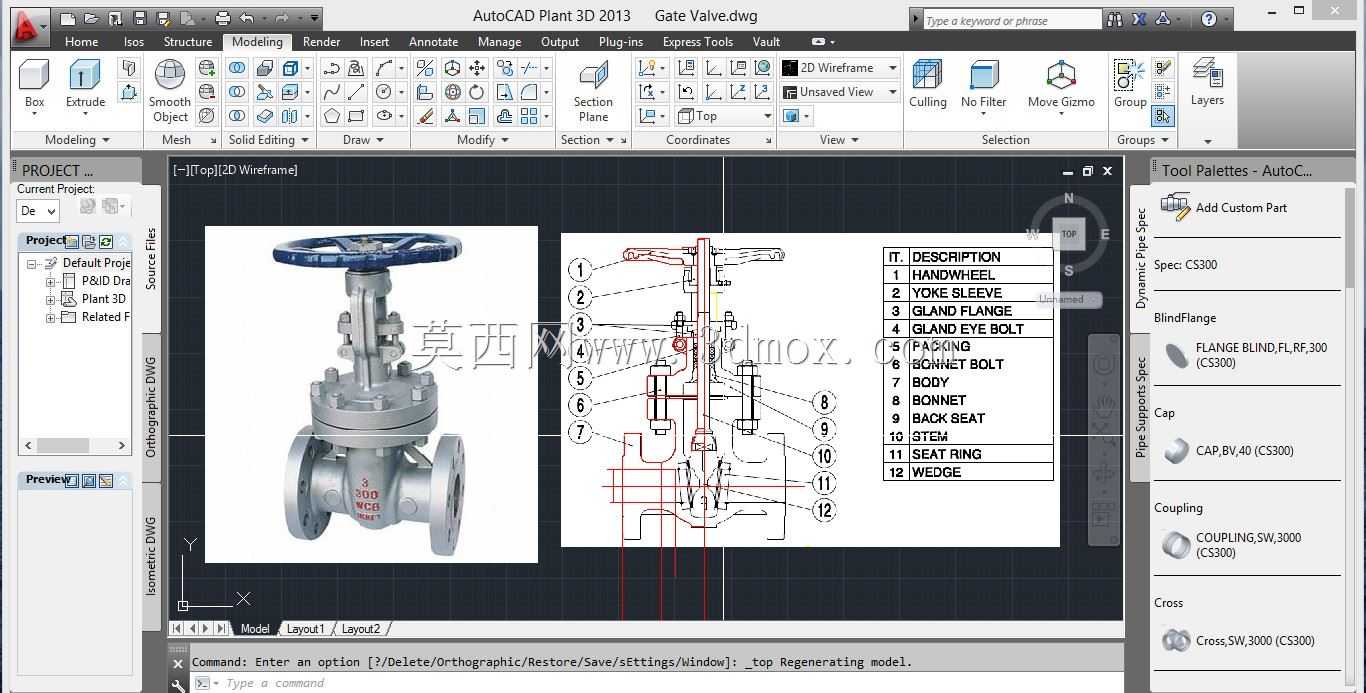The width and height of the screenshot is (1366, 693).
Task: Open the Section Plane tool
Action: (593, 91)
